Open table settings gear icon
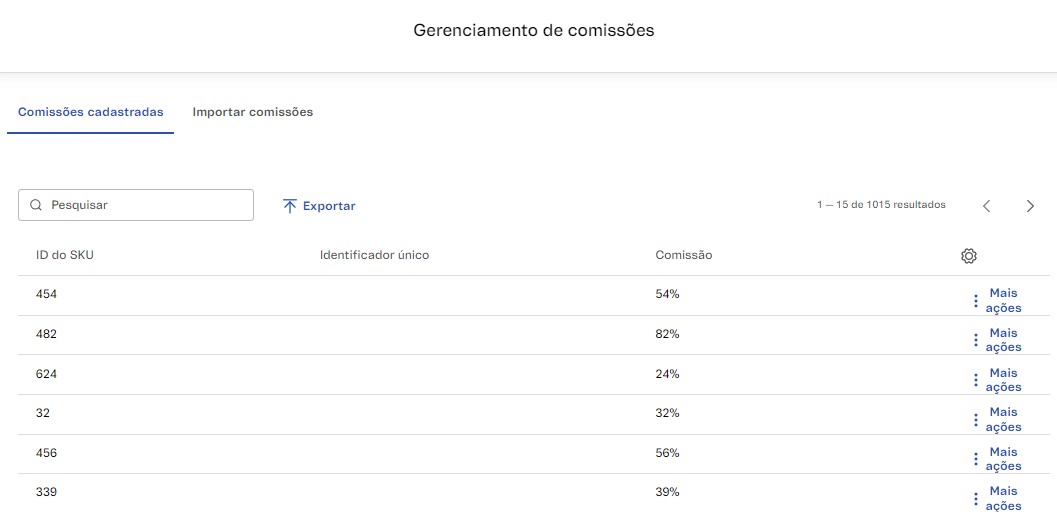 969,256
